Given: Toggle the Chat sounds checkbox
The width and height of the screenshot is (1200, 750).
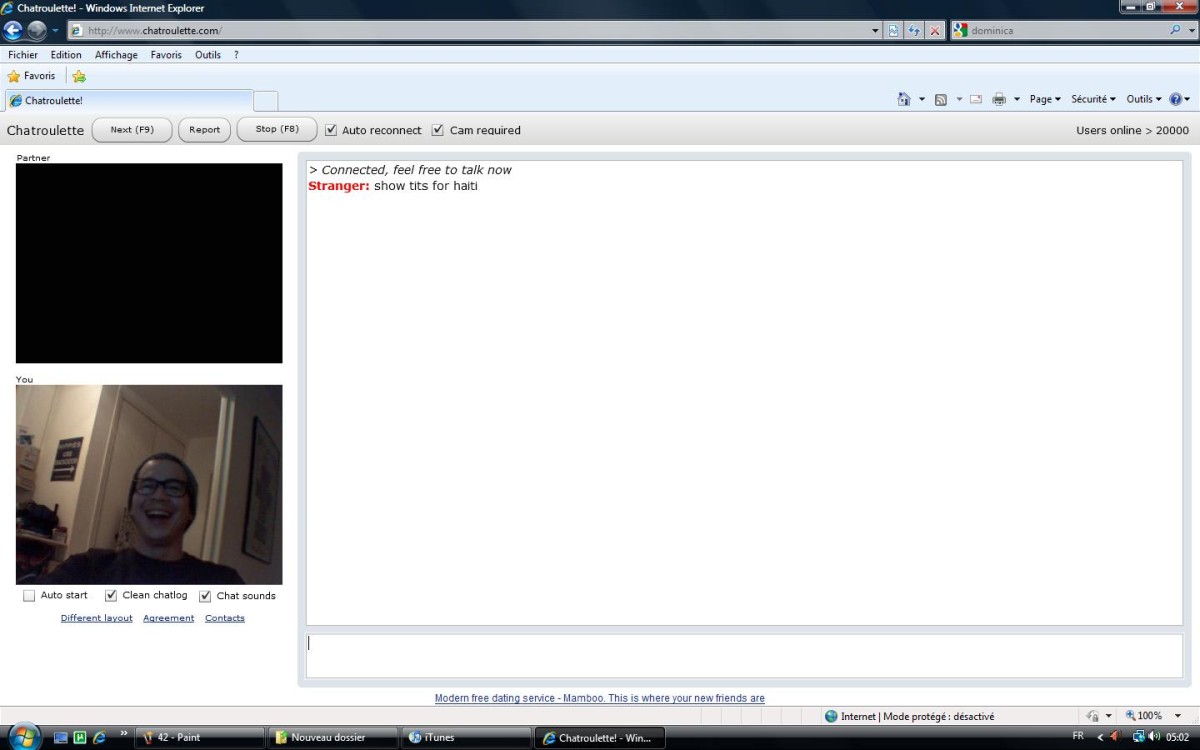Looking at the screenshot, I should point(205,596).
